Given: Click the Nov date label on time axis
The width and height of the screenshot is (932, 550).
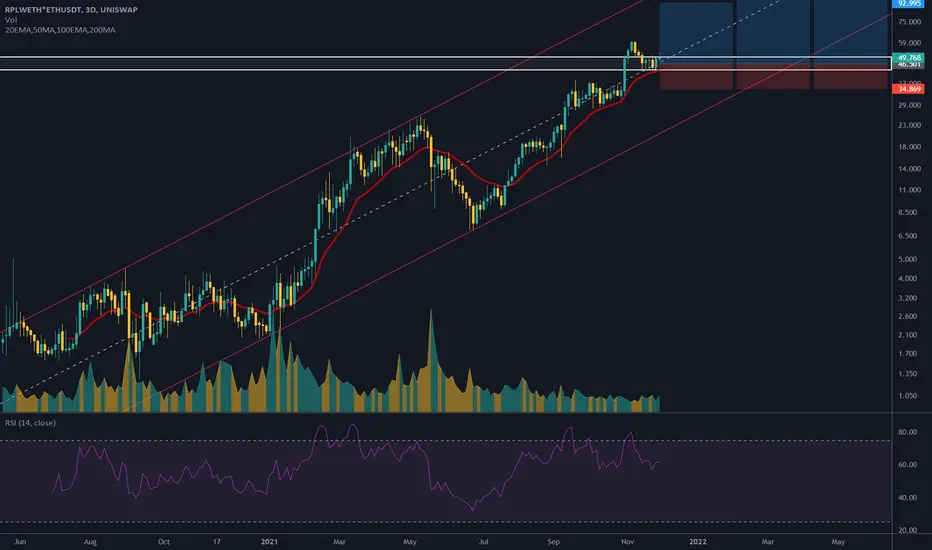Looking at the screenshot, I should pyautogui.click(x=627, y=542).
